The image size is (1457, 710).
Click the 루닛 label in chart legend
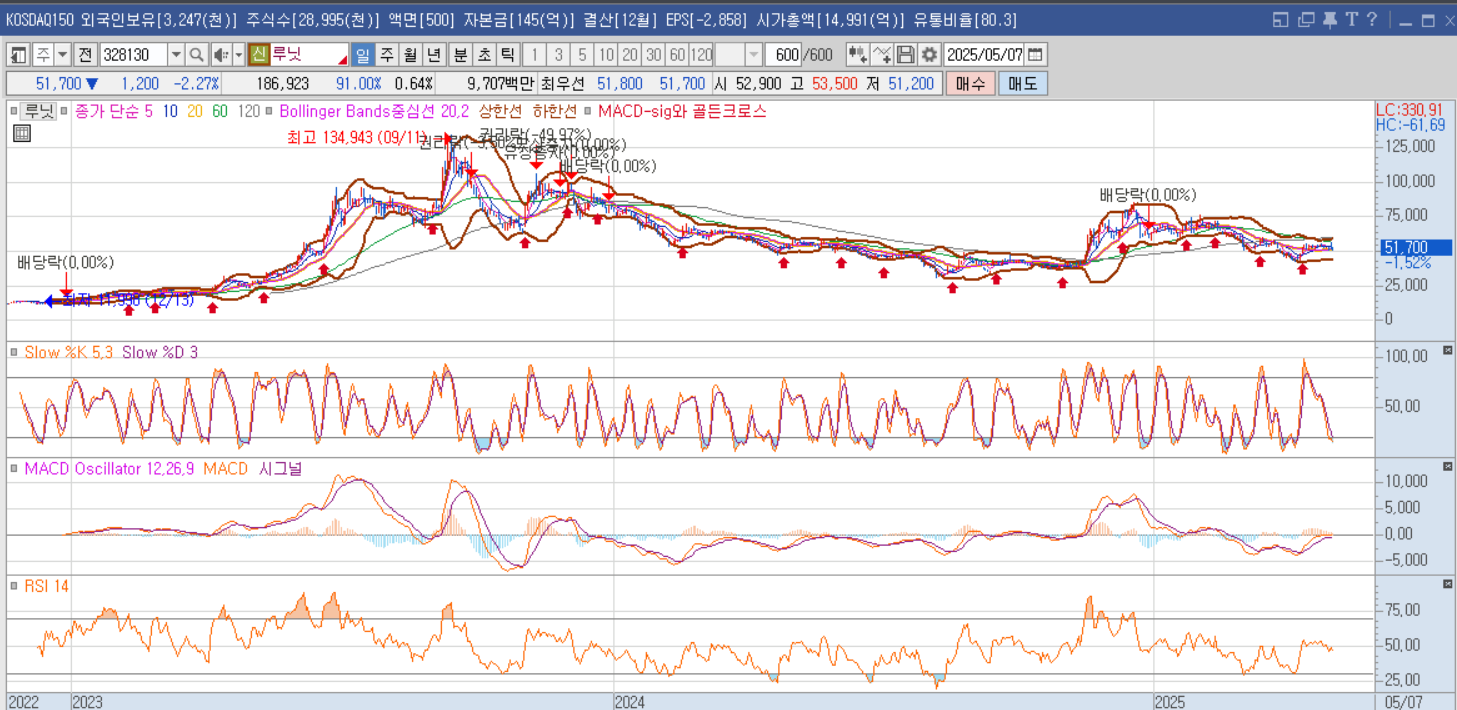coord(39,111)
